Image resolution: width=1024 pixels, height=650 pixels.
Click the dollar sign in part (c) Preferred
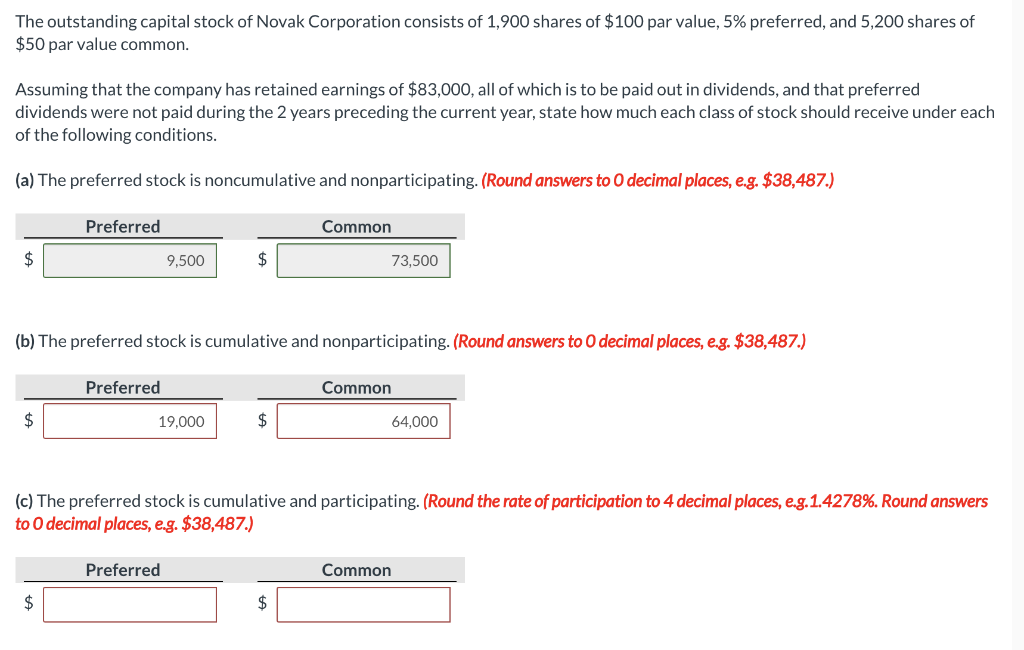pos(28,604)
